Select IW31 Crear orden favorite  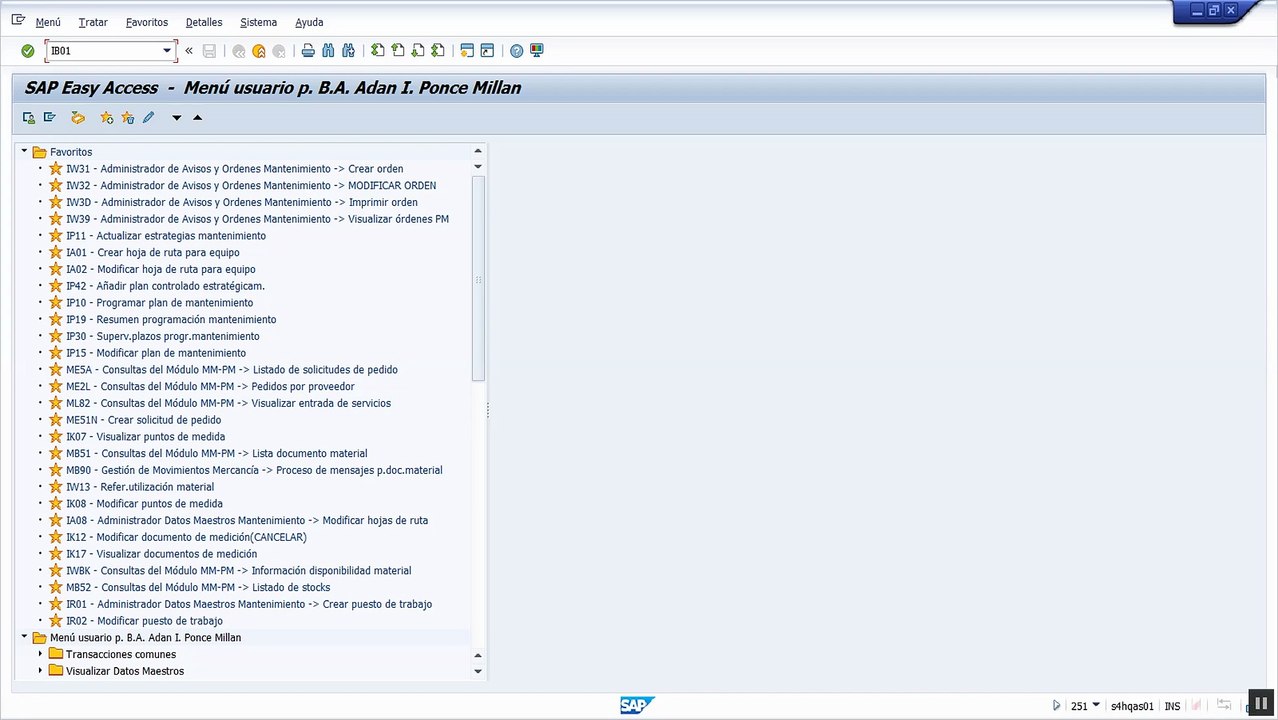(x=235, y=169)
